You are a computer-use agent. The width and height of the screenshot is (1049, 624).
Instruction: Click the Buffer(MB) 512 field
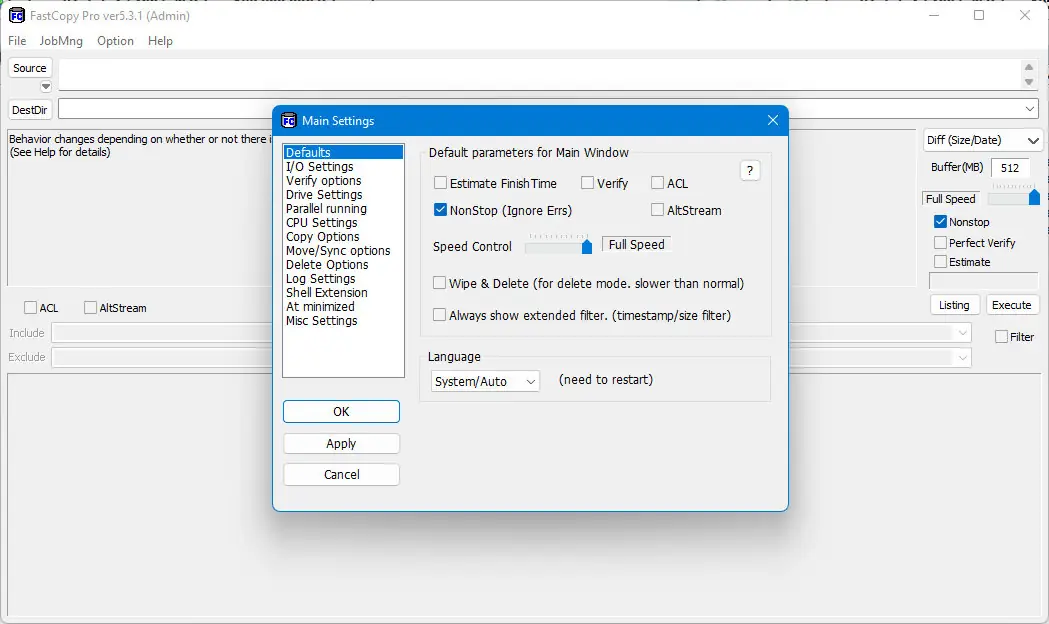pos(1010,168)
